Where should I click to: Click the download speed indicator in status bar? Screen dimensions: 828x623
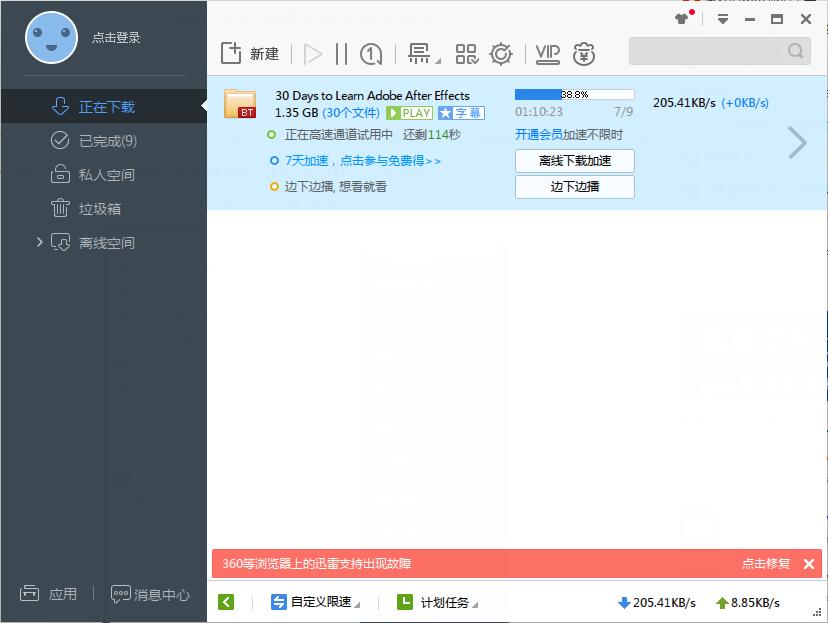656,602
